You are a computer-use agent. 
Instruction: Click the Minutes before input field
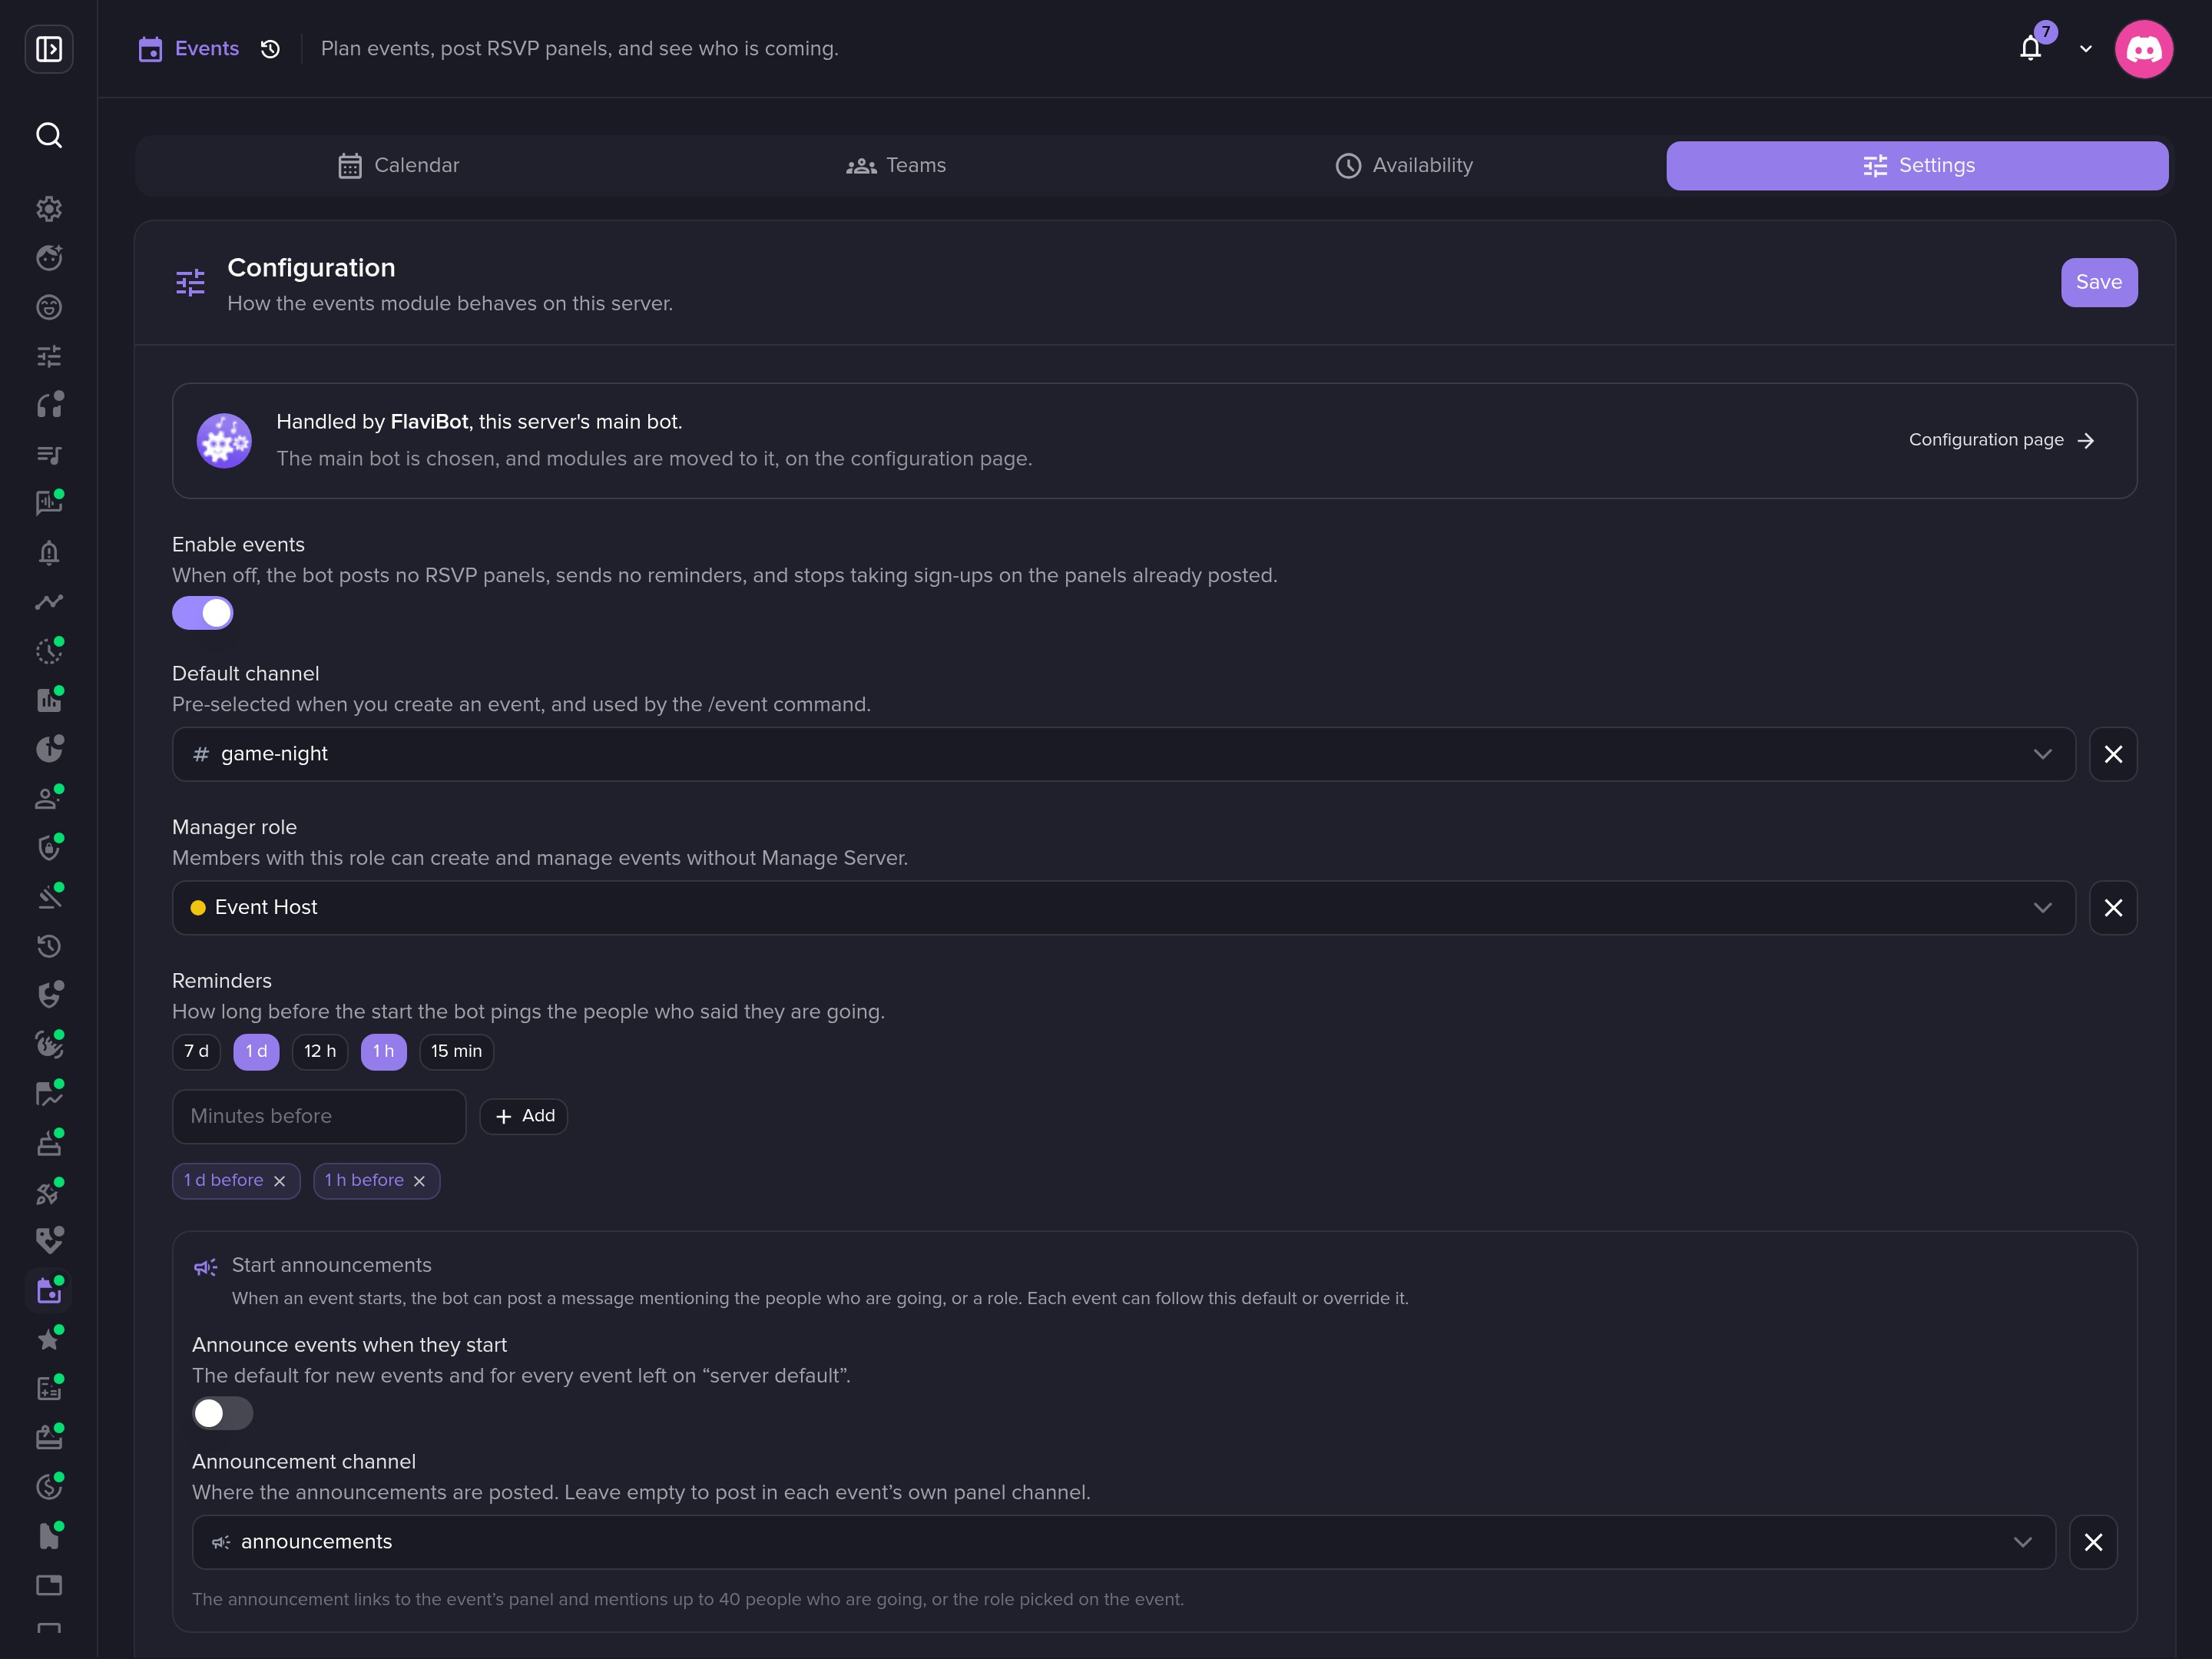319,1116
